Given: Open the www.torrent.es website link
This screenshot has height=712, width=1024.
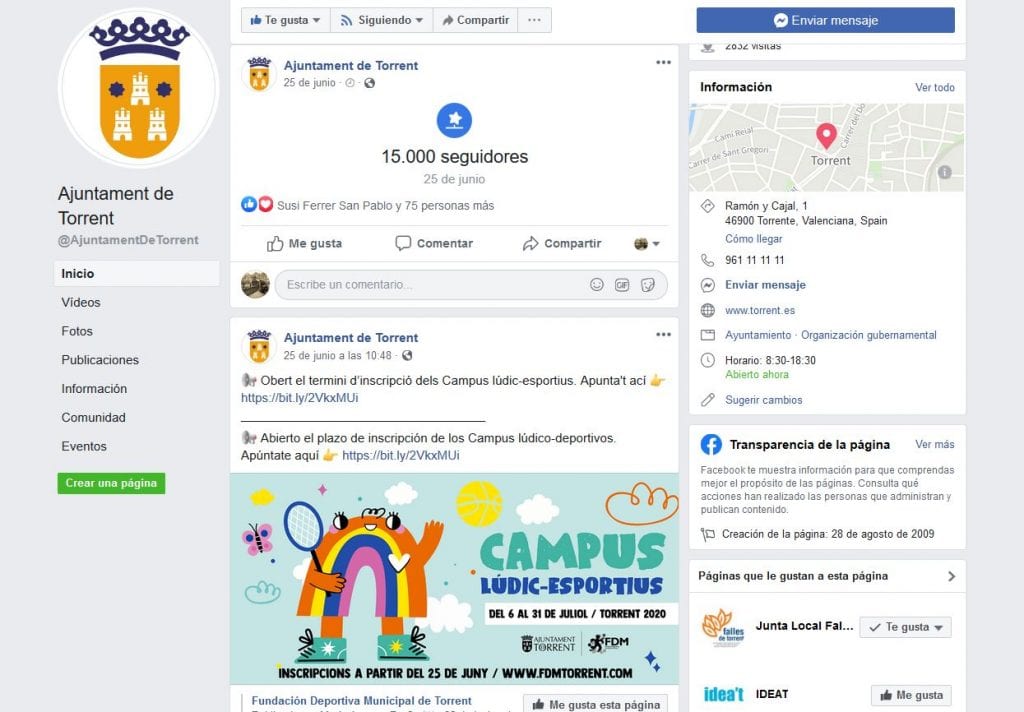Looking at the screenshot, I should tap(760, 310).
